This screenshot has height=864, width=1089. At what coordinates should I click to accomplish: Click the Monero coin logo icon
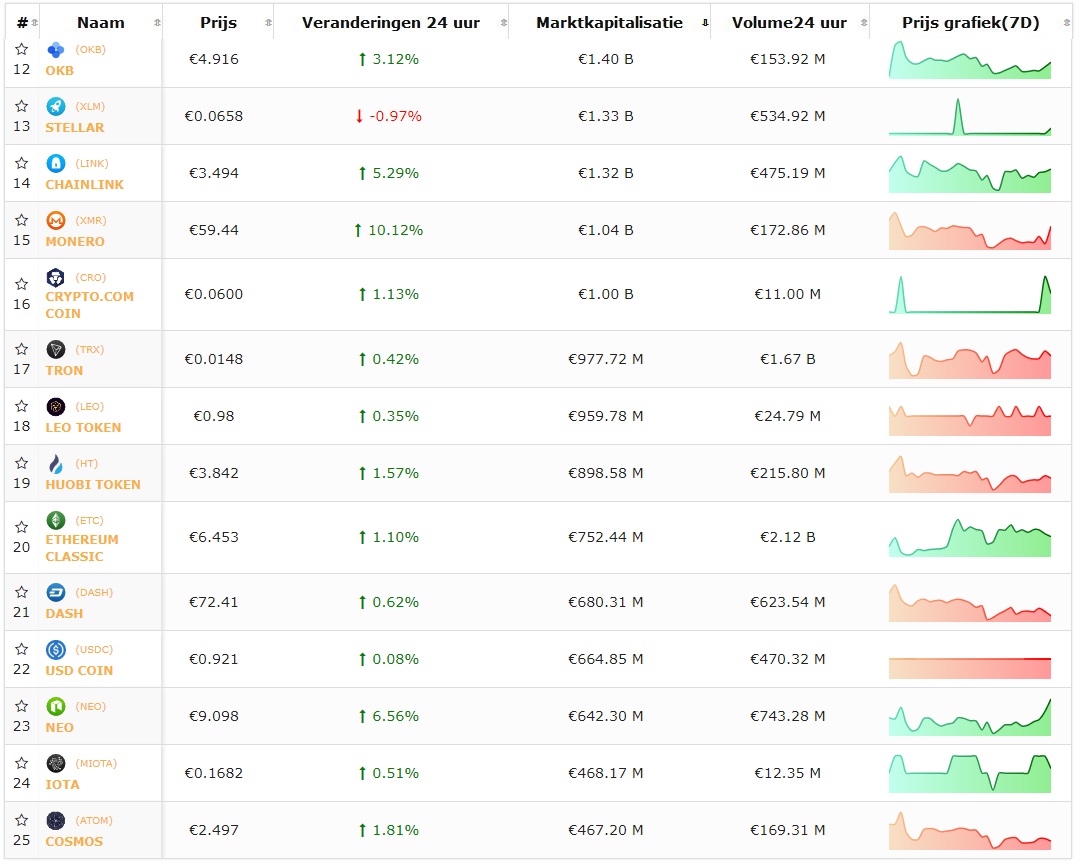[56, 220]
